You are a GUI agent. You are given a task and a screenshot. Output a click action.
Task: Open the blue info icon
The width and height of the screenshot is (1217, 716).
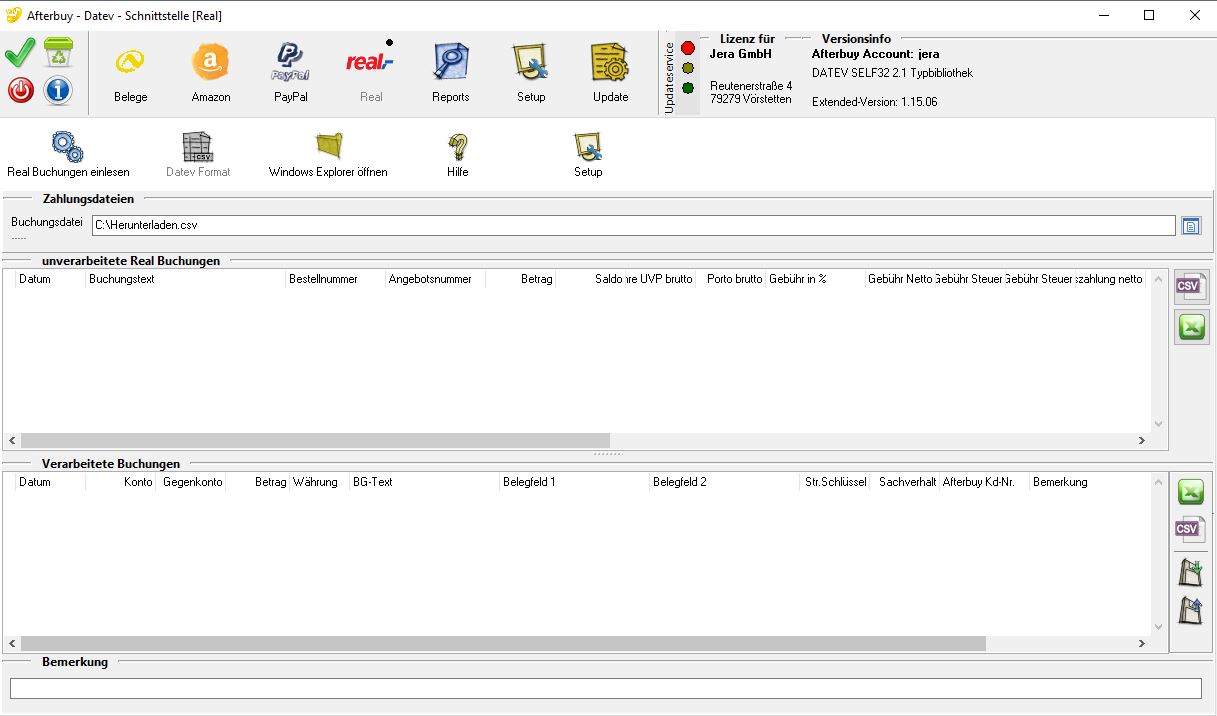(x=58, y=91)
